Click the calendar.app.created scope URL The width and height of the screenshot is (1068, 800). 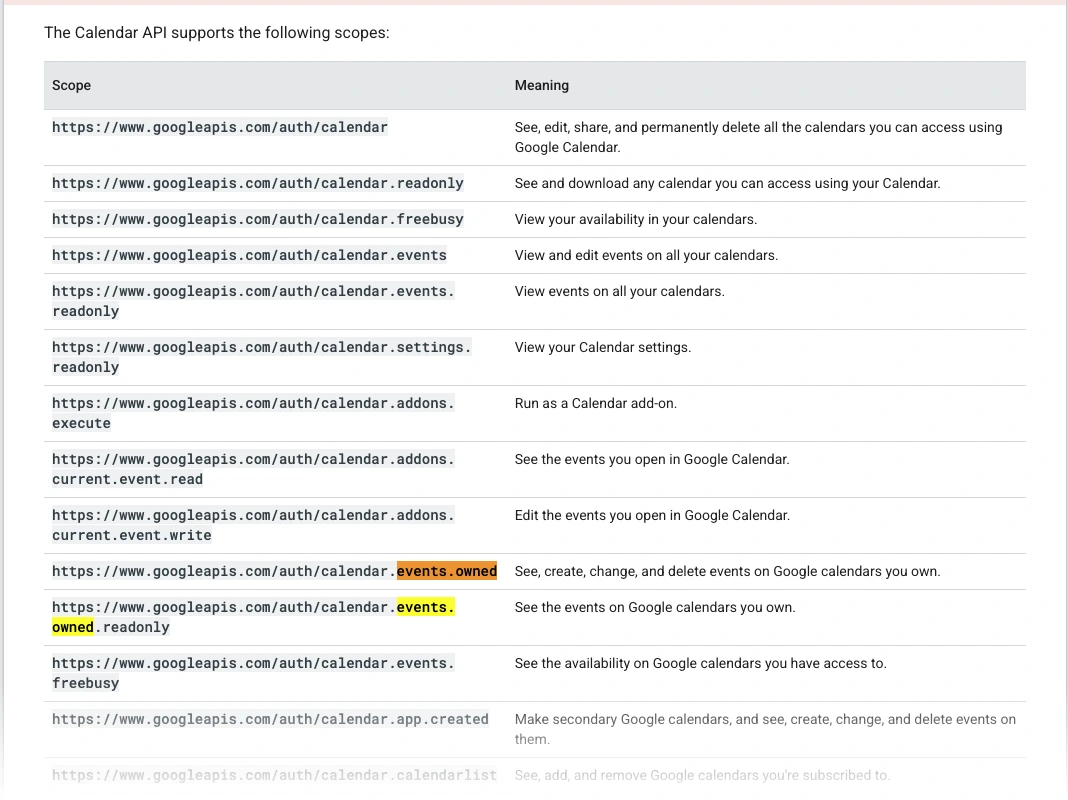270,720
